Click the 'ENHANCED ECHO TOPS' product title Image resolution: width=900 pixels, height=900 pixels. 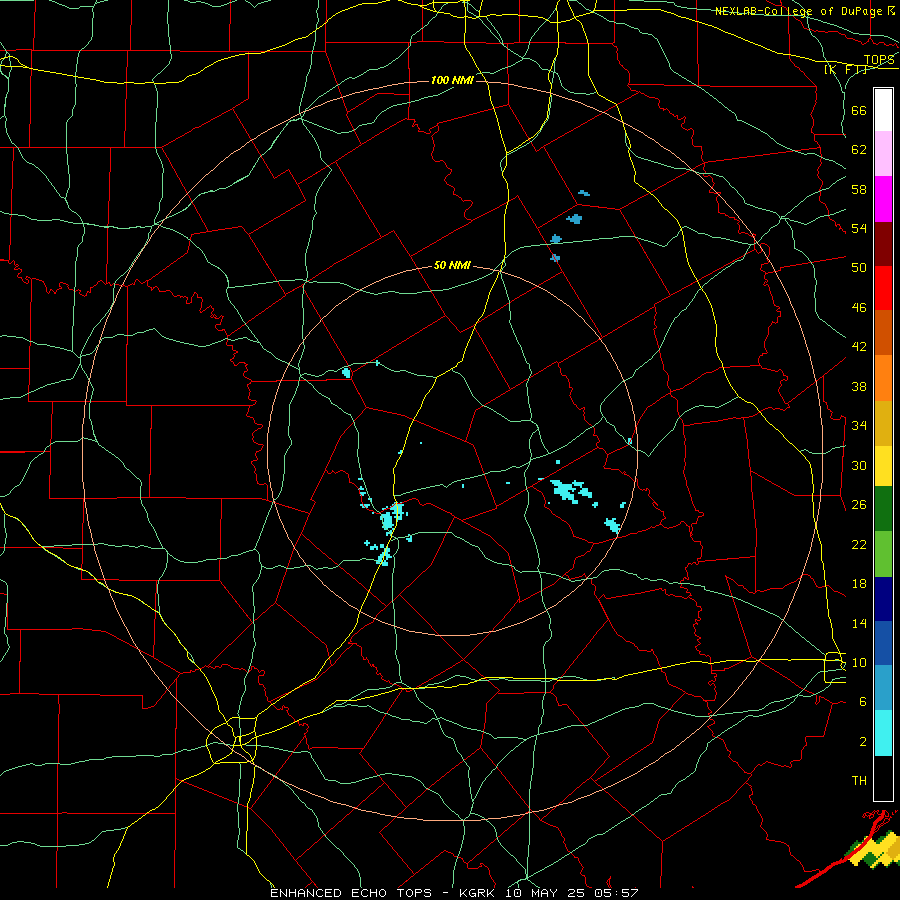(x=351, y=893)
